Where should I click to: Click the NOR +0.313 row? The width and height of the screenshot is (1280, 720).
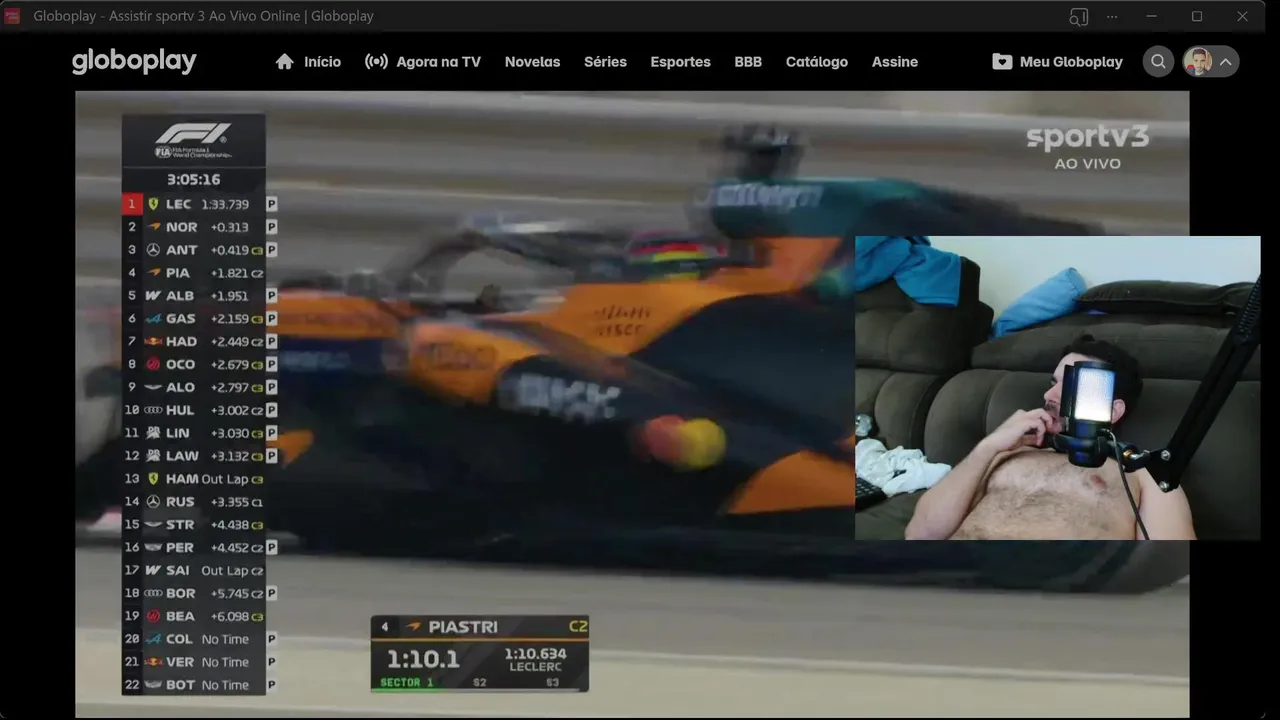(x=199, y=227)
